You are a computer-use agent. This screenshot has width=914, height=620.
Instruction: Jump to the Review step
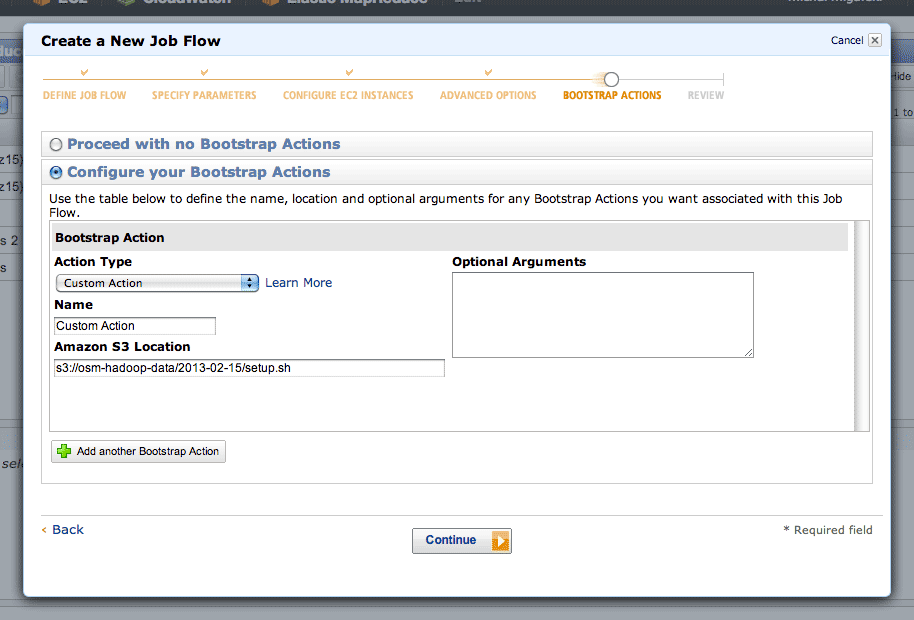[705, 95]
